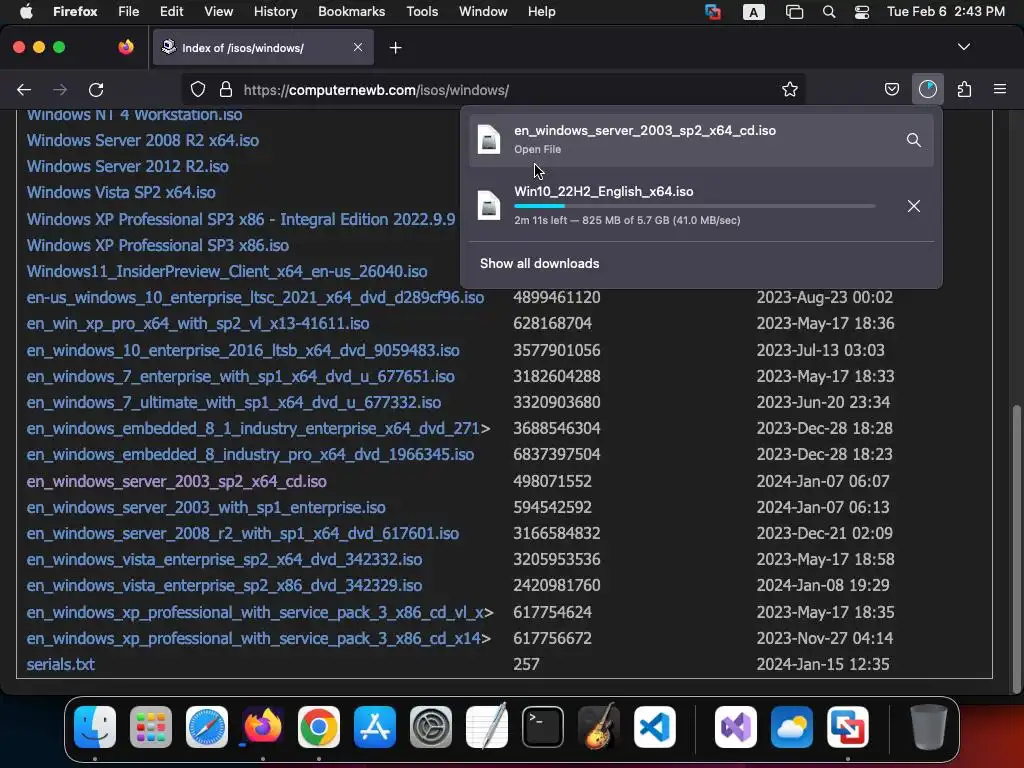Click the URL address field

(x=494, y=89)
